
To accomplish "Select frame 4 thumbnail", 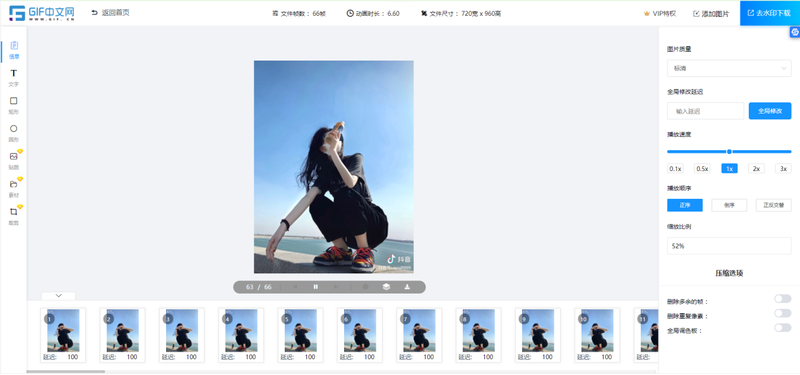I will pyautogui.click(x=241, y=335).
